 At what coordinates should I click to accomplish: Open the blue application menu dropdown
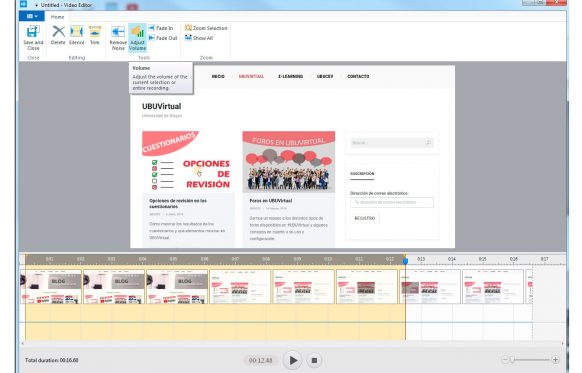pyautogui.click(x=32, y=16)
